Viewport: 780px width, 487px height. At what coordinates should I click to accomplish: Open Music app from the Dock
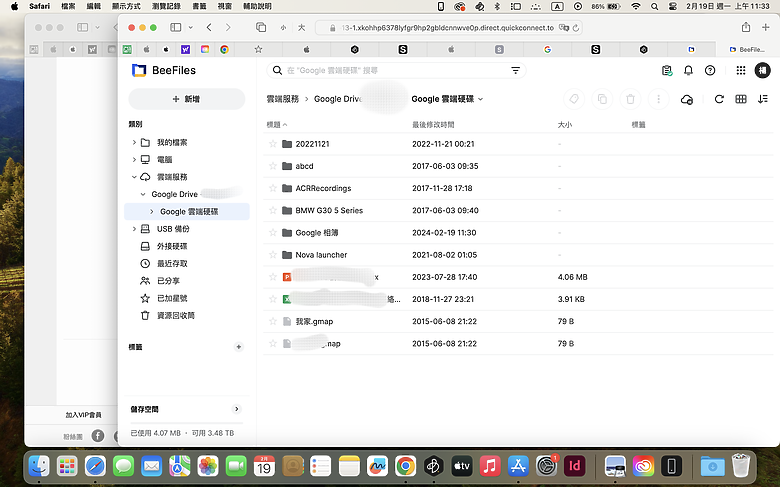coord(490,466)
